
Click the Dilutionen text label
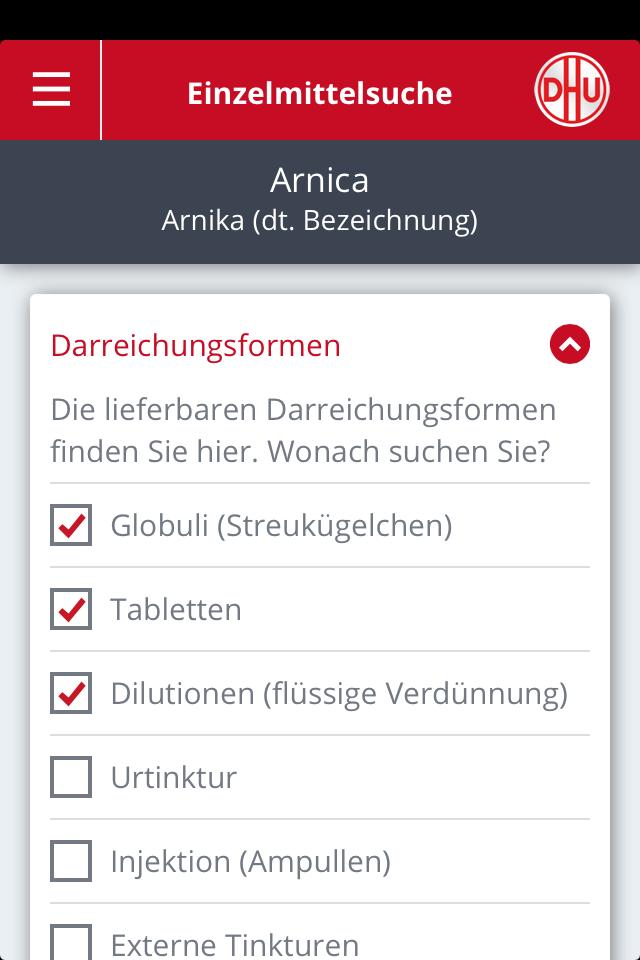(x=340, y=692)
